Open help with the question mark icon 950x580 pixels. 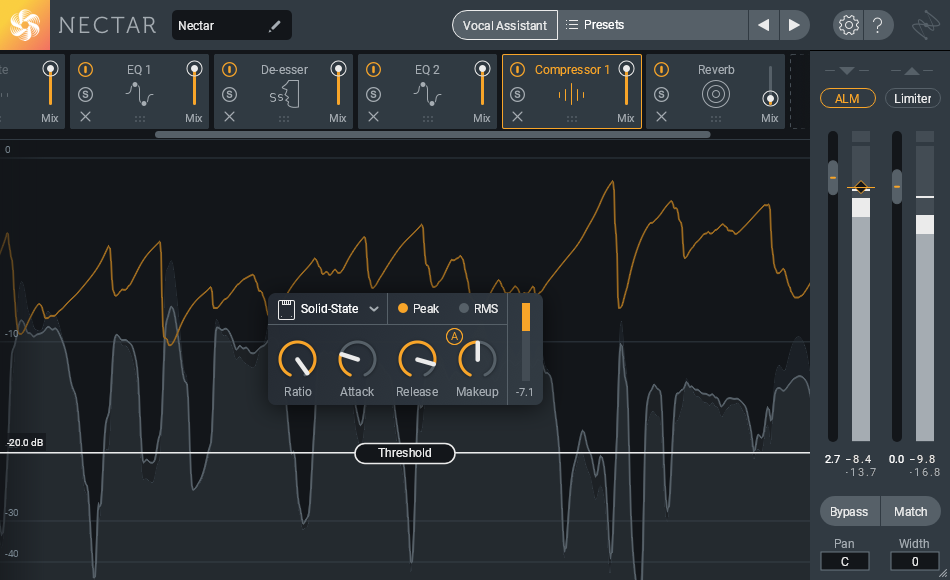pyautogui.click(x=877, y=25)
